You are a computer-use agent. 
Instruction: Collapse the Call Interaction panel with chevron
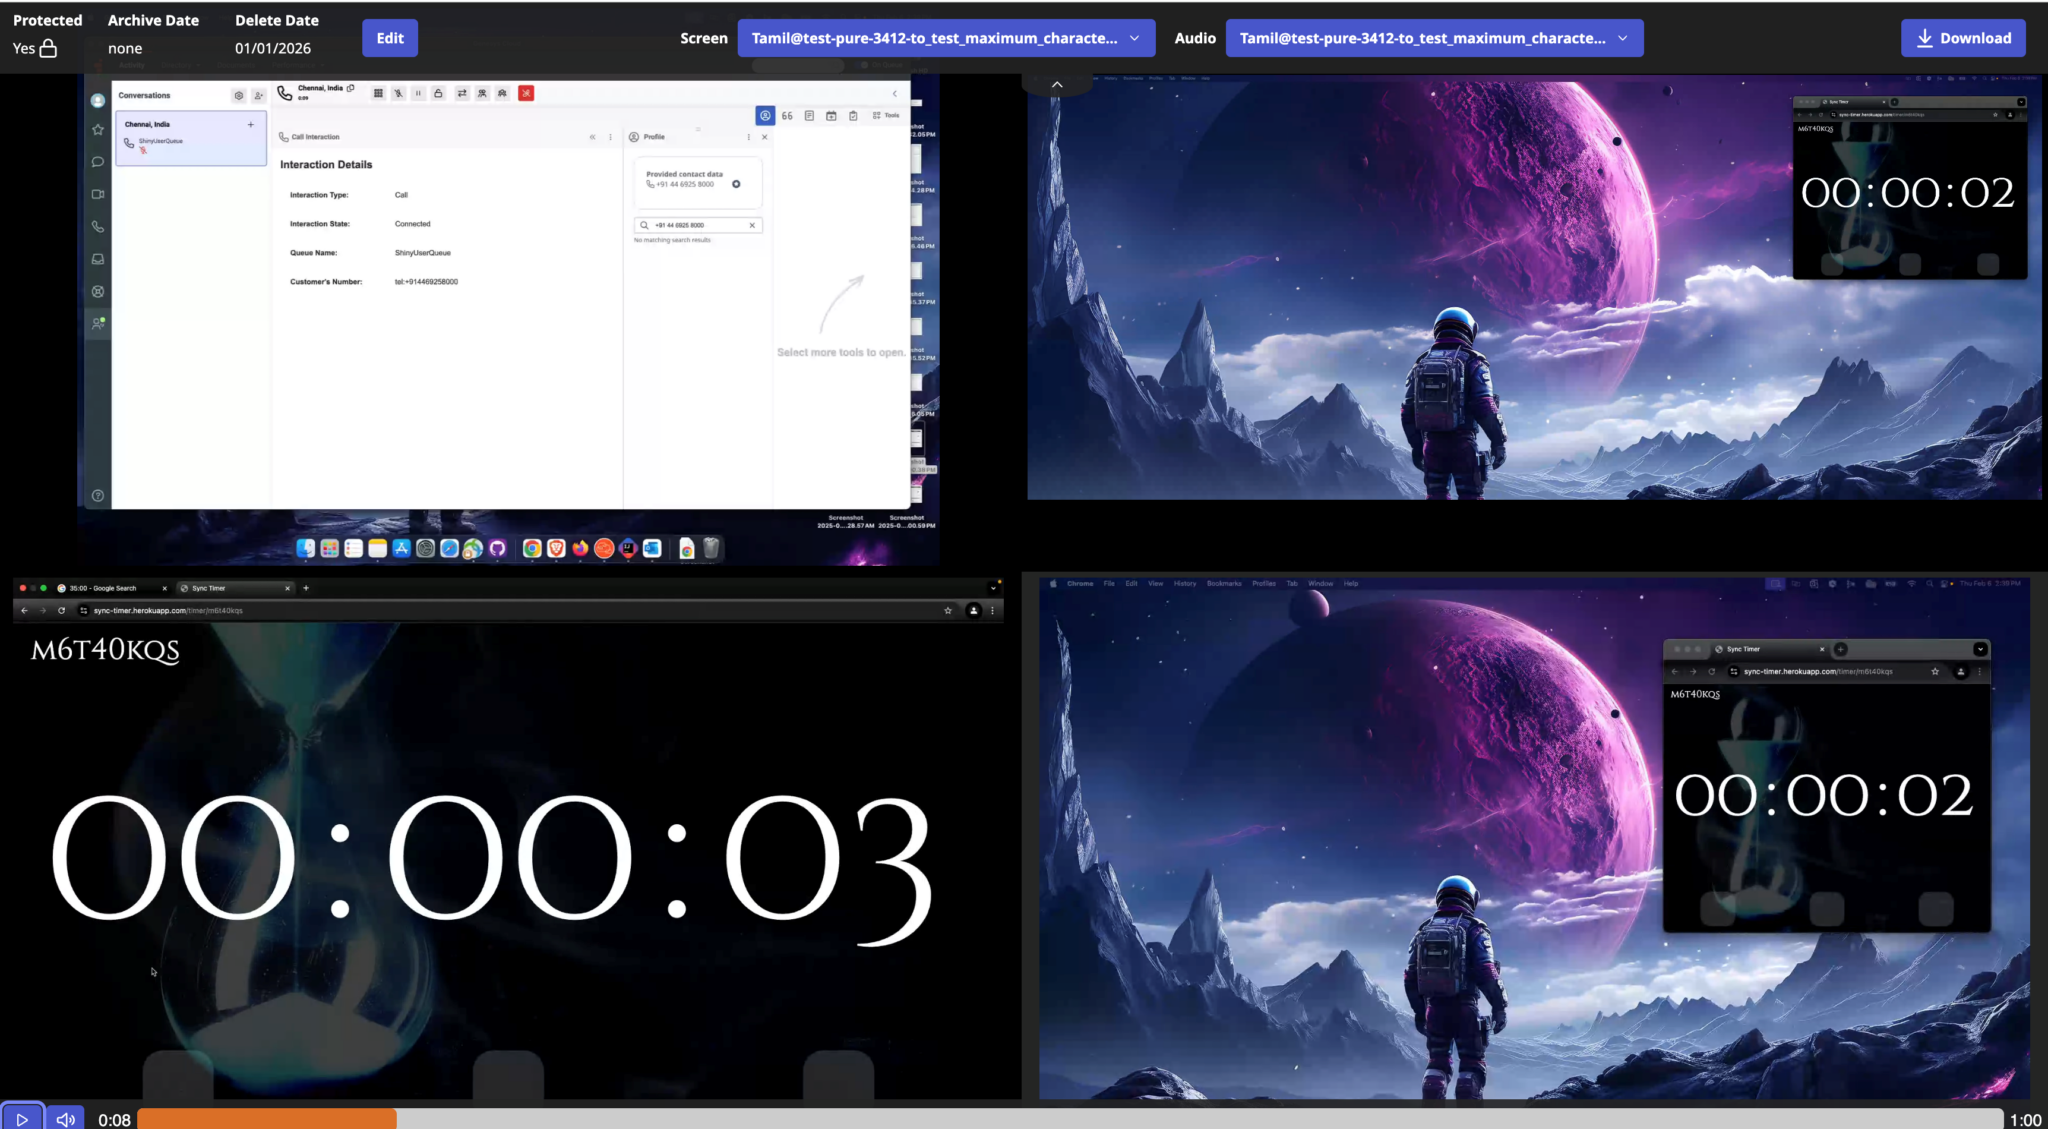point(592,137)
